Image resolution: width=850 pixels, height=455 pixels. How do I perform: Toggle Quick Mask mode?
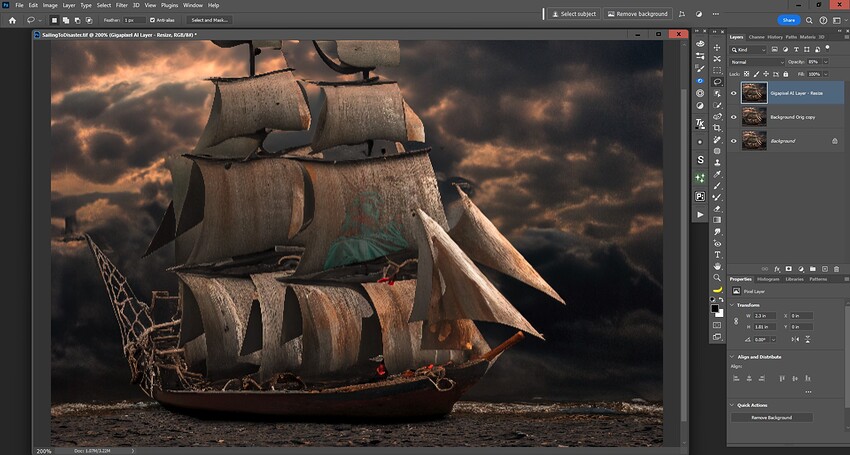coord(717,325)
